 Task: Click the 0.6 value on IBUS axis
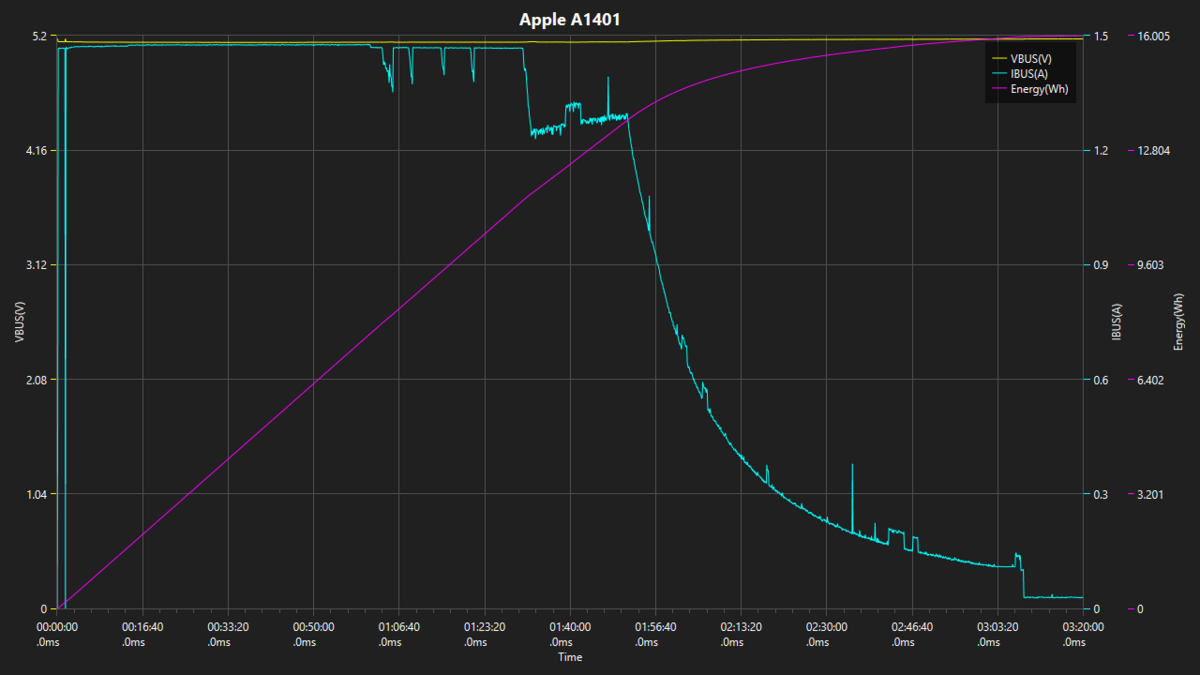(x=1101, y=380)
